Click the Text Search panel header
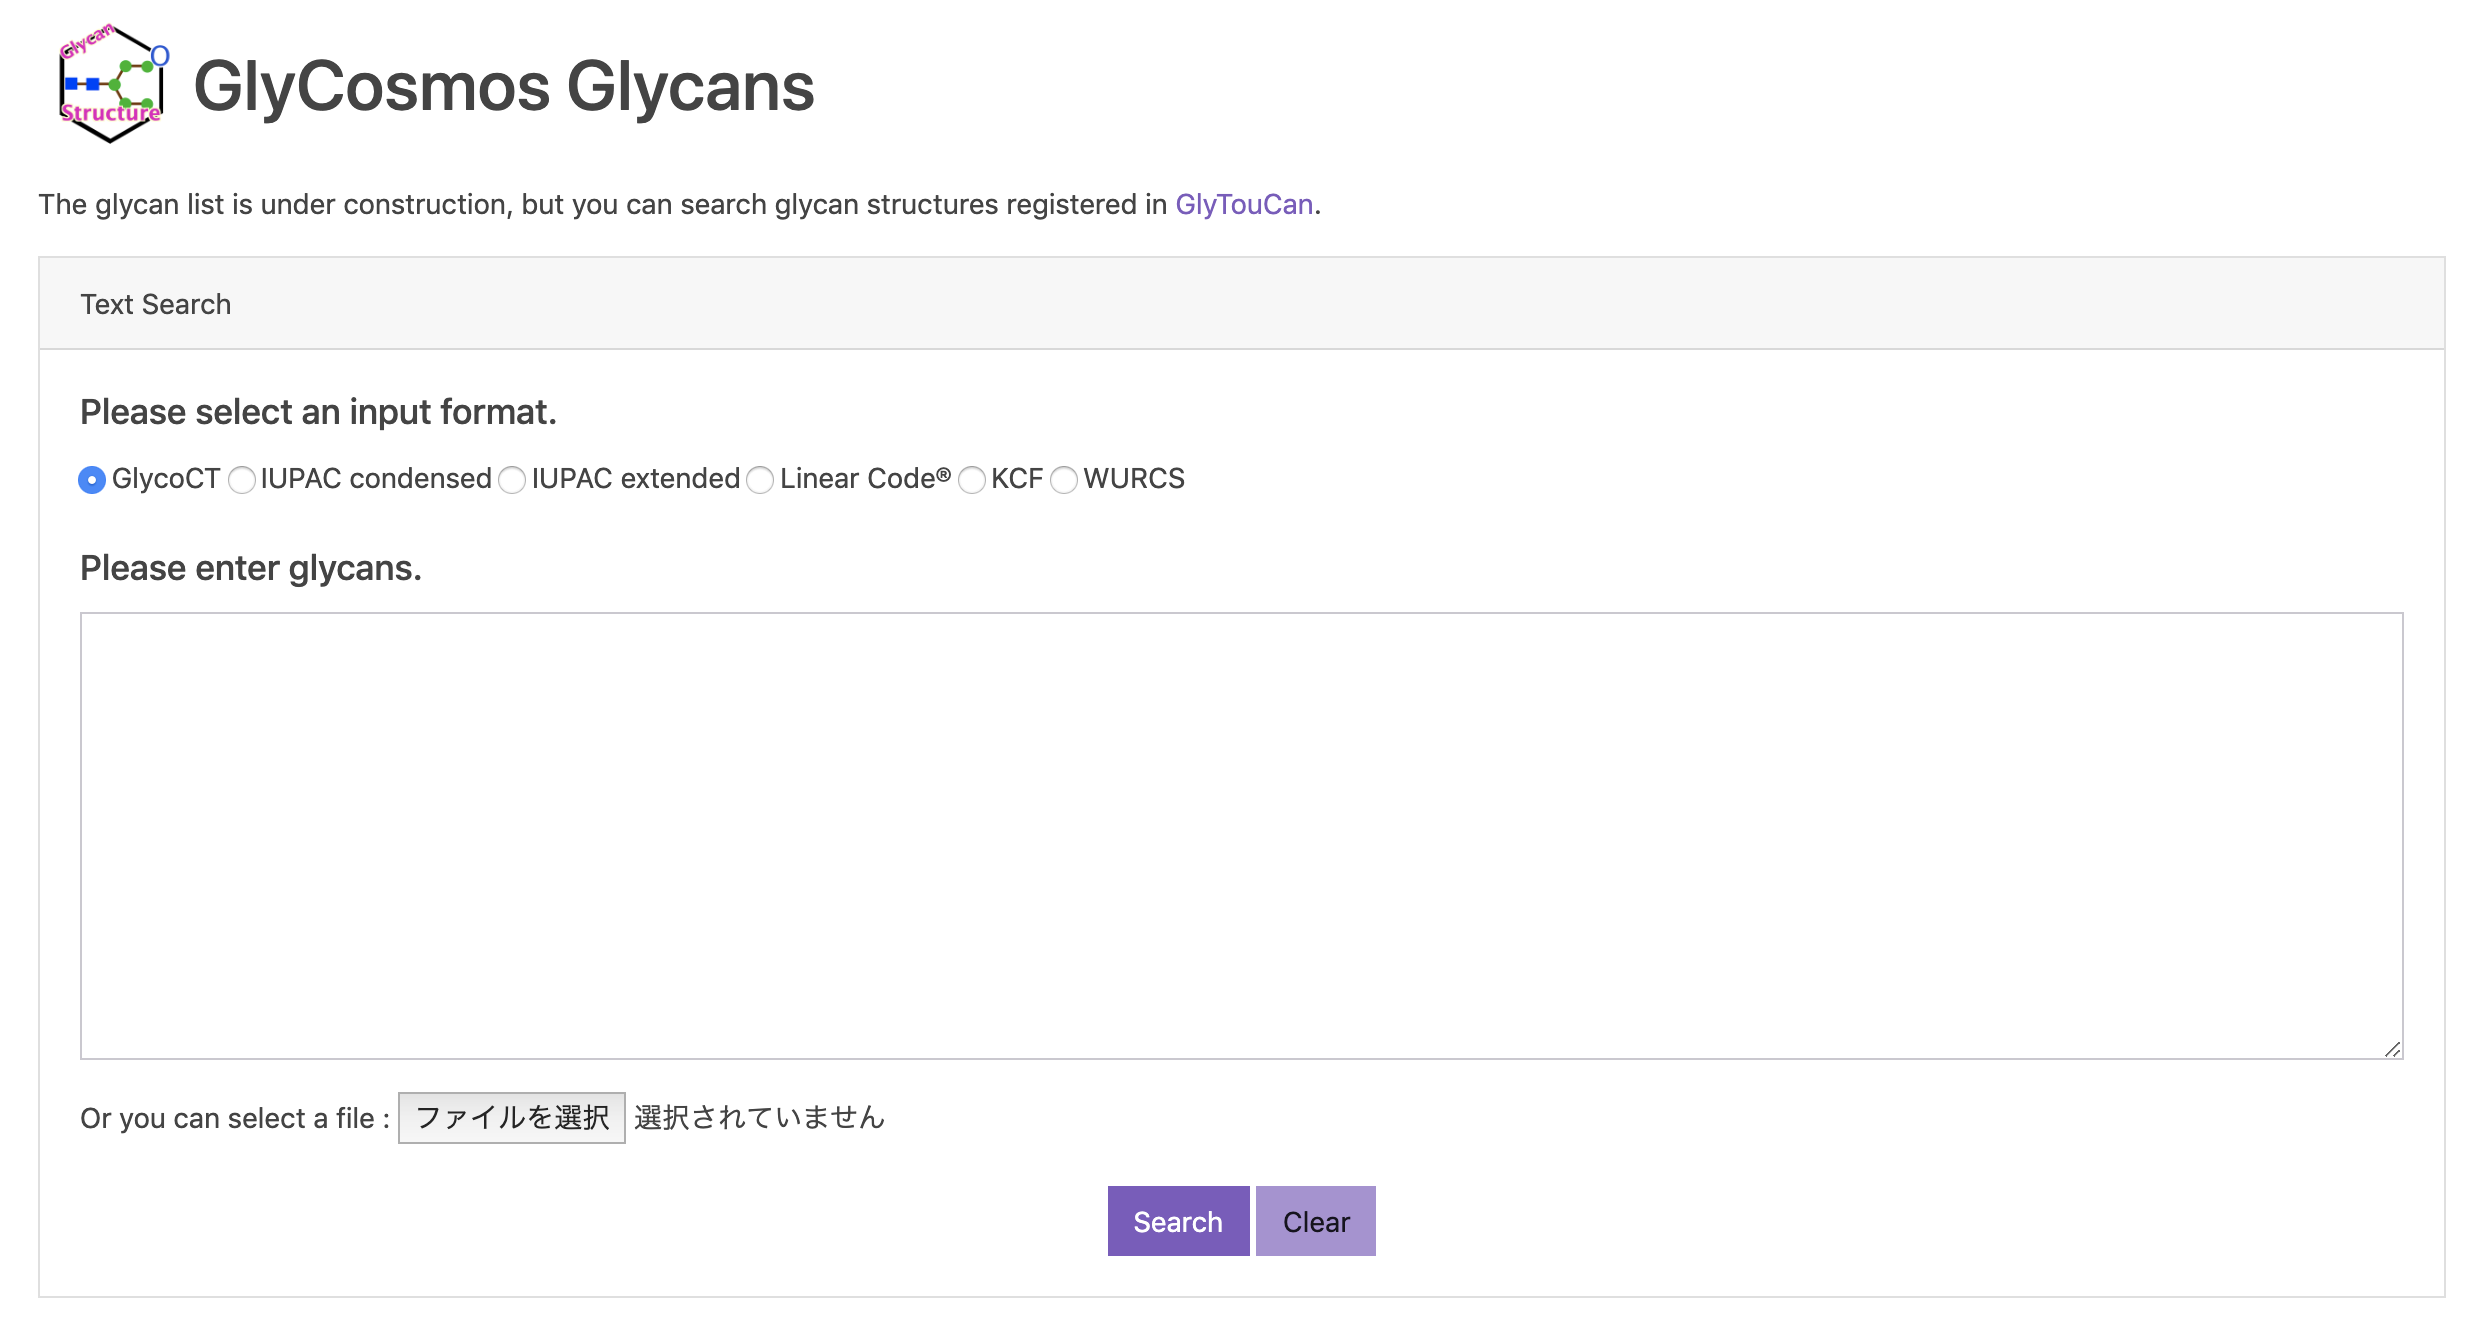 [x=1241, y=304]
